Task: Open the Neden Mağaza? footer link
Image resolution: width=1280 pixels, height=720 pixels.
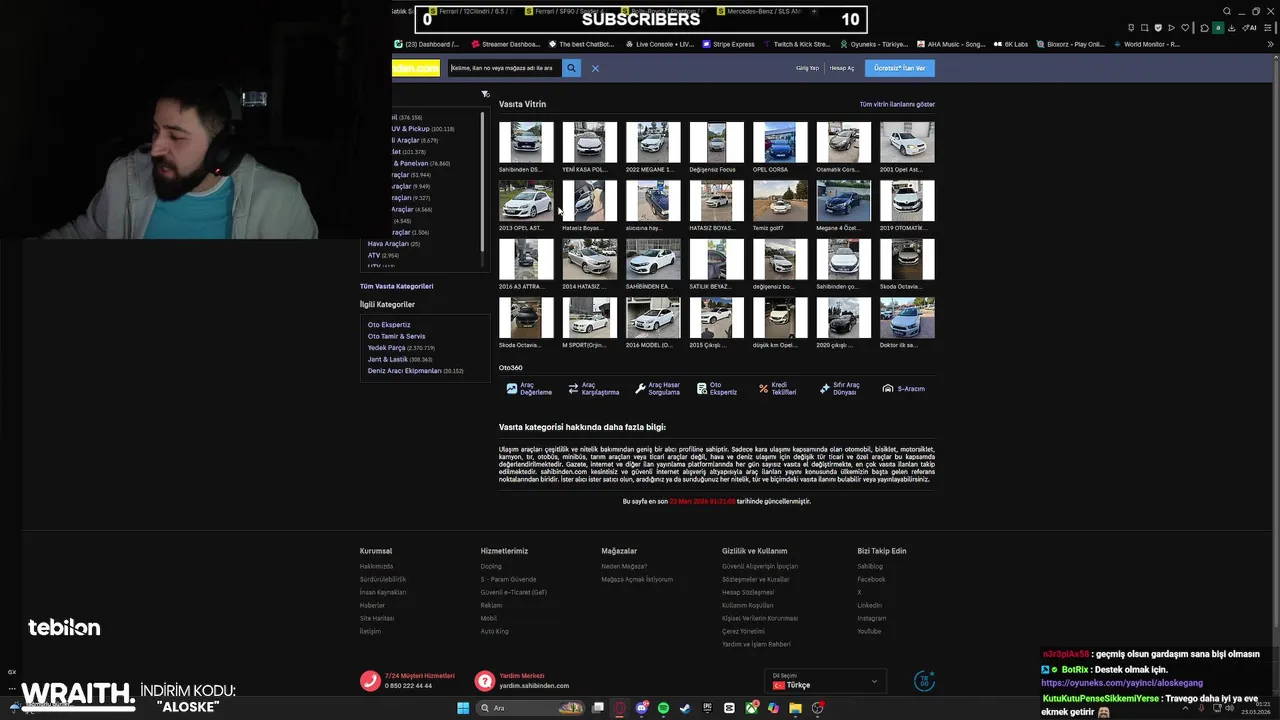Action: 624,566
